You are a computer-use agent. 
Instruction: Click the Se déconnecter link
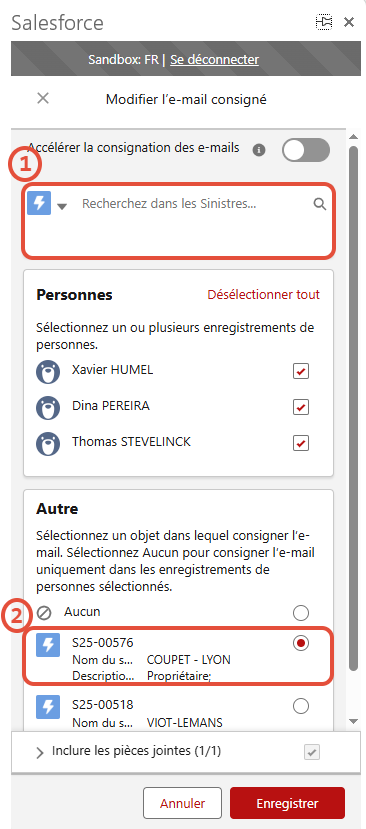point(214,60)
